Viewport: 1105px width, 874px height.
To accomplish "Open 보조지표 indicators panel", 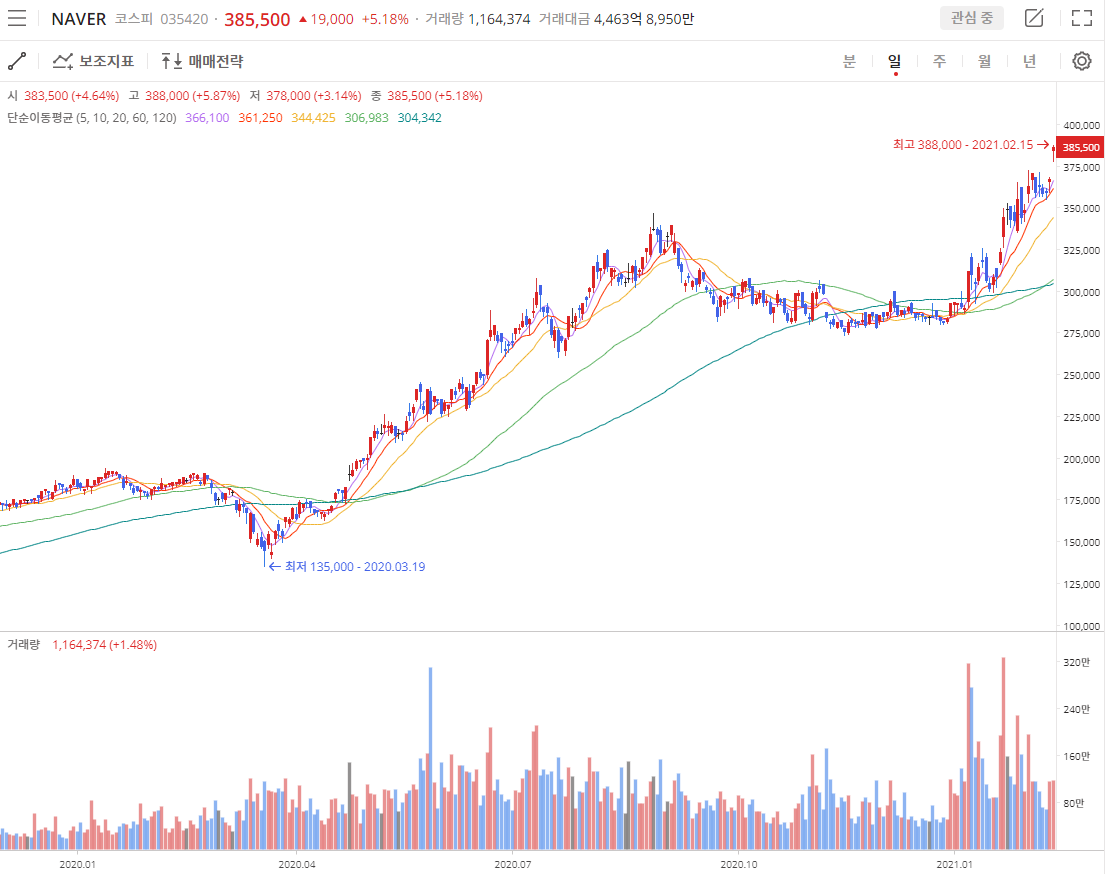I will 93,61.
